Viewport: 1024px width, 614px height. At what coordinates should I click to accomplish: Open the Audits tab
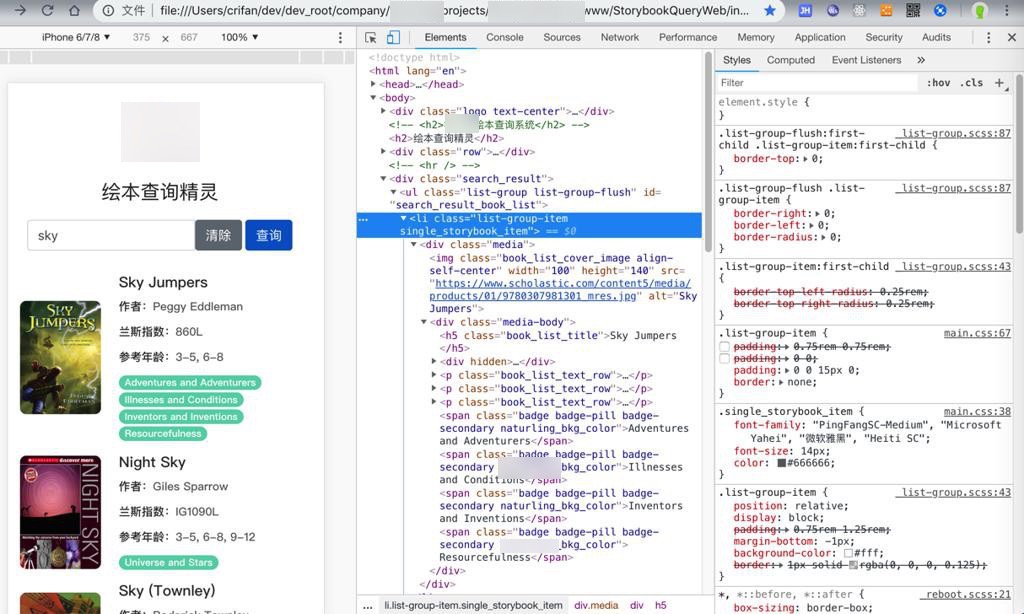pyautogui.click(x=936, y=37)
